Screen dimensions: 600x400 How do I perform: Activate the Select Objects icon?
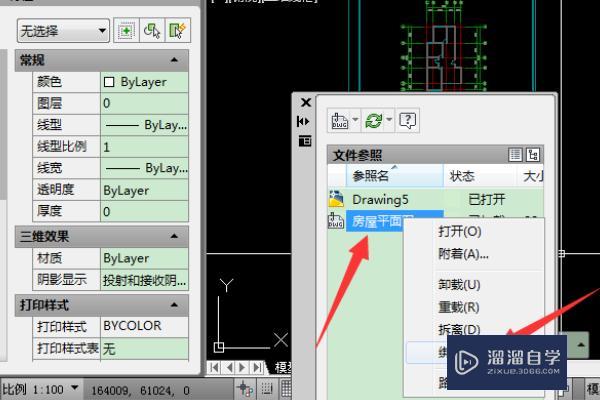coord(152,31)
